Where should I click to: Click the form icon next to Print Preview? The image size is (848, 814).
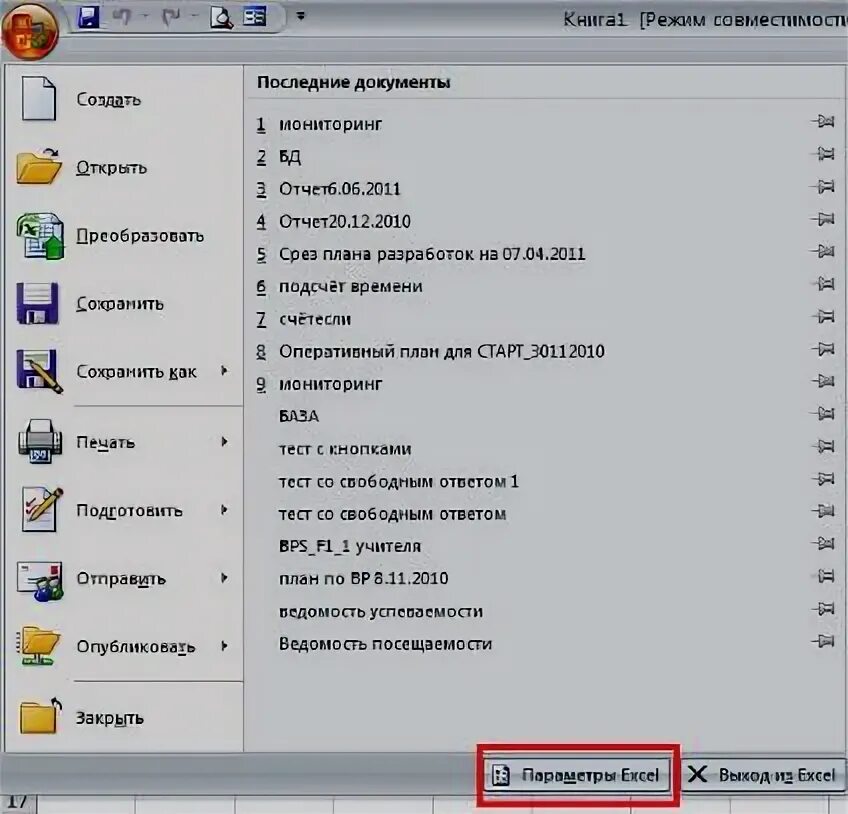(255, 17)
